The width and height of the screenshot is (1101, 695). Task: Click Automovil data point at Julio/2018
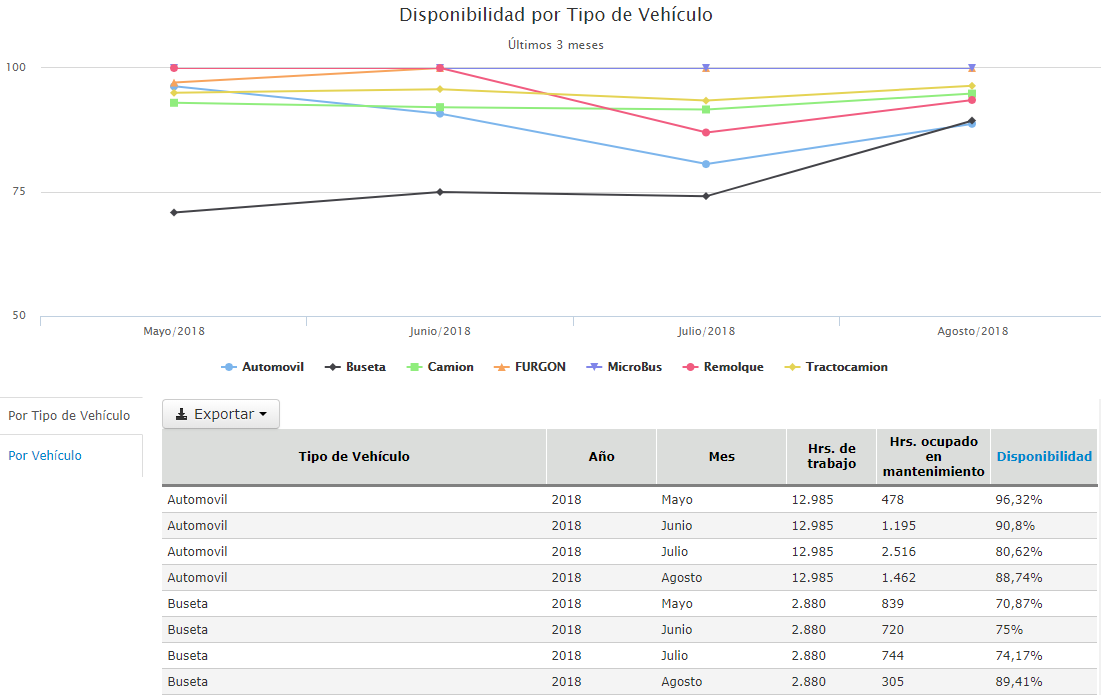[706, 164]
